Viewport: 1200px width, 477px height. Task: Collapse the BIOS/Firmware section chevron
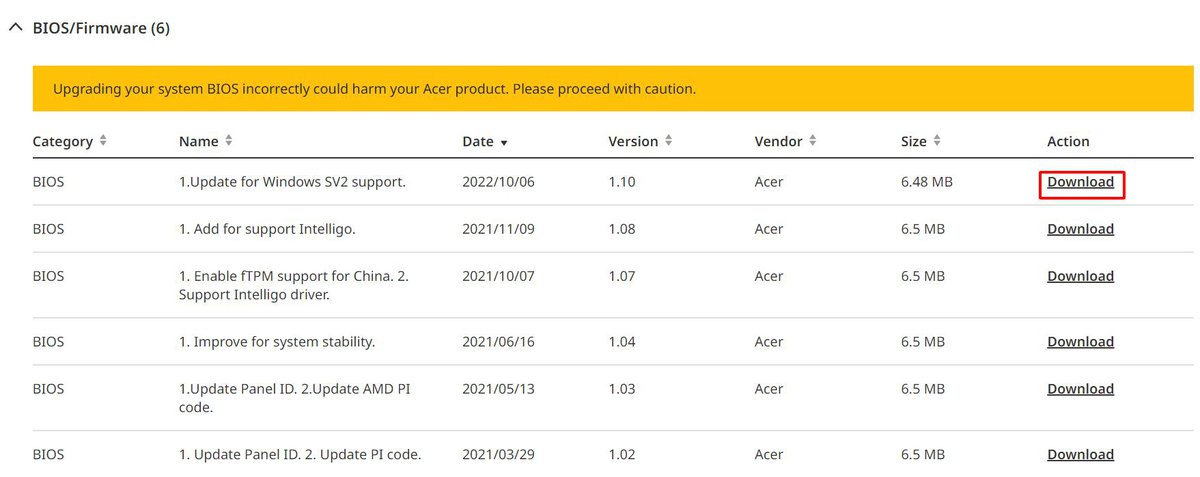15,28
